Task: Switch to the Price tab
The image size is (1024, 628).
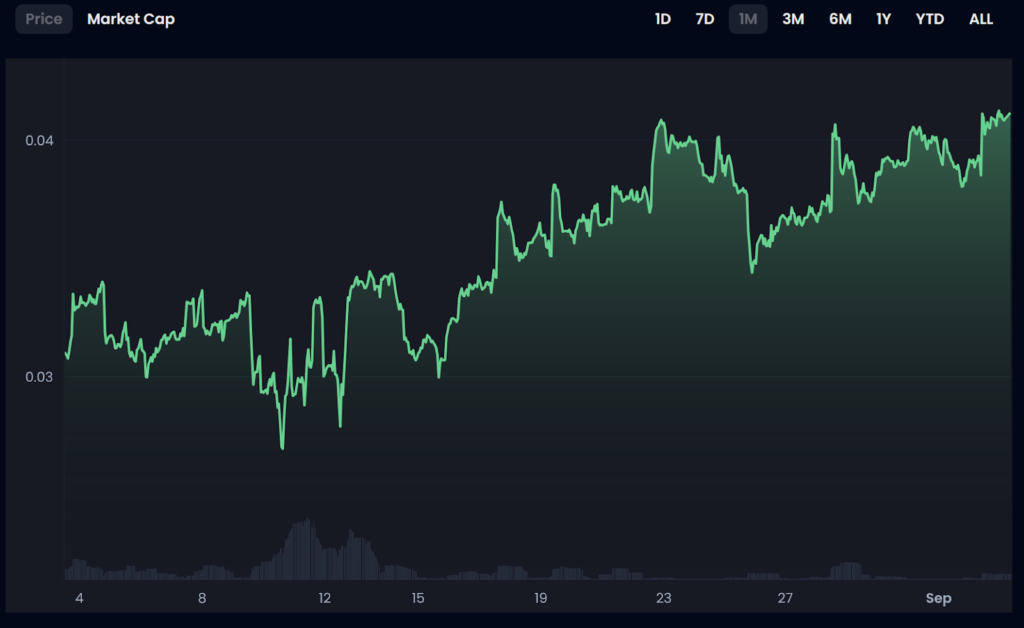Action: pyautogui.click(x=44, y=19)
